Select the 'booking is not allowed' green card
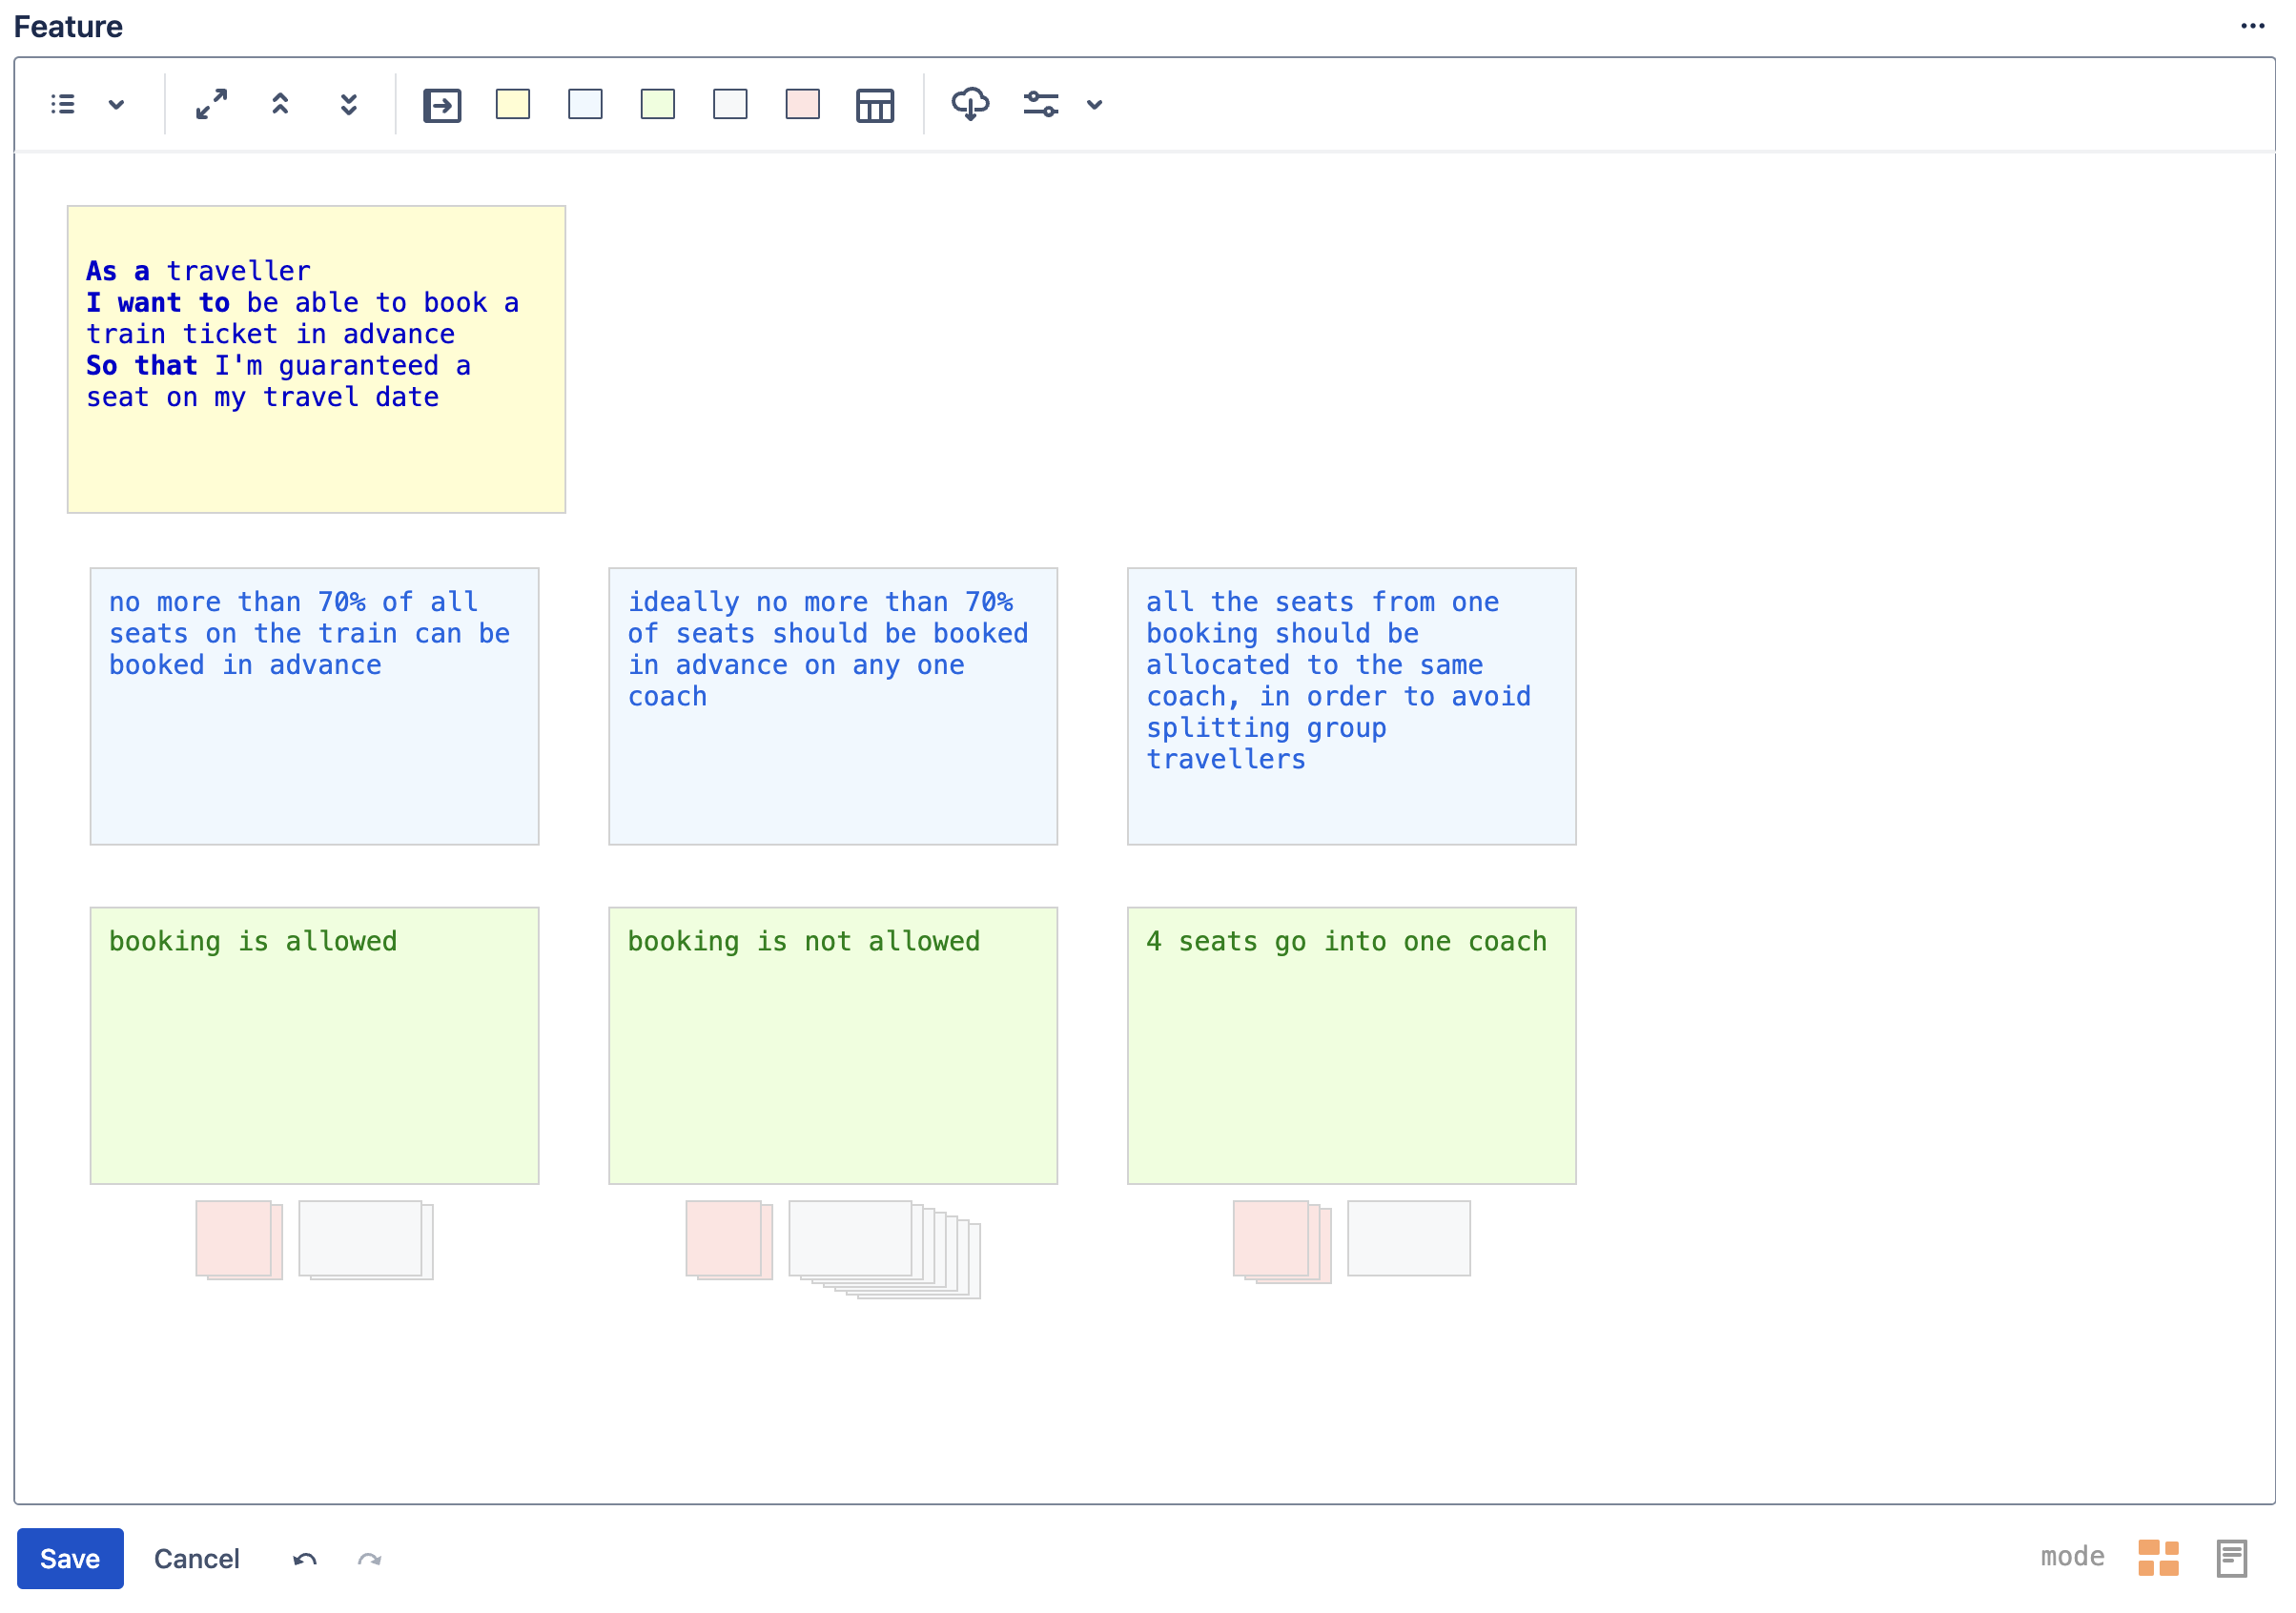The width and height of the screenshot is (2296, 1613). coord(833,1046)
